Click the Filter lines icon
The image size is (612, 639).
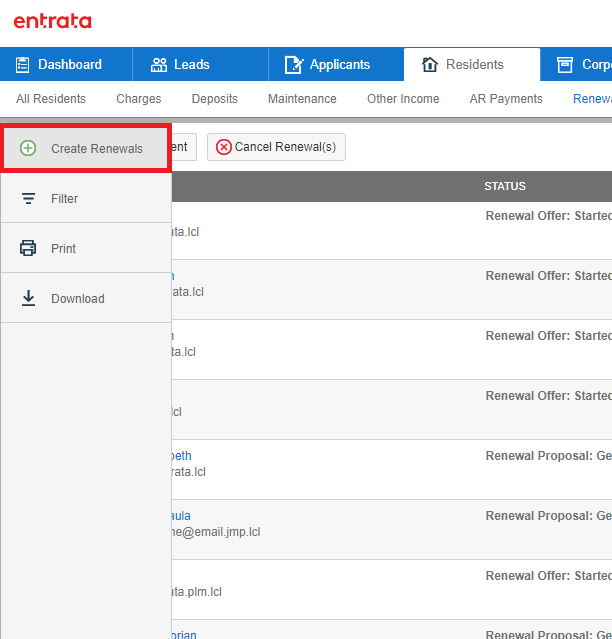(x=28, y=198)
